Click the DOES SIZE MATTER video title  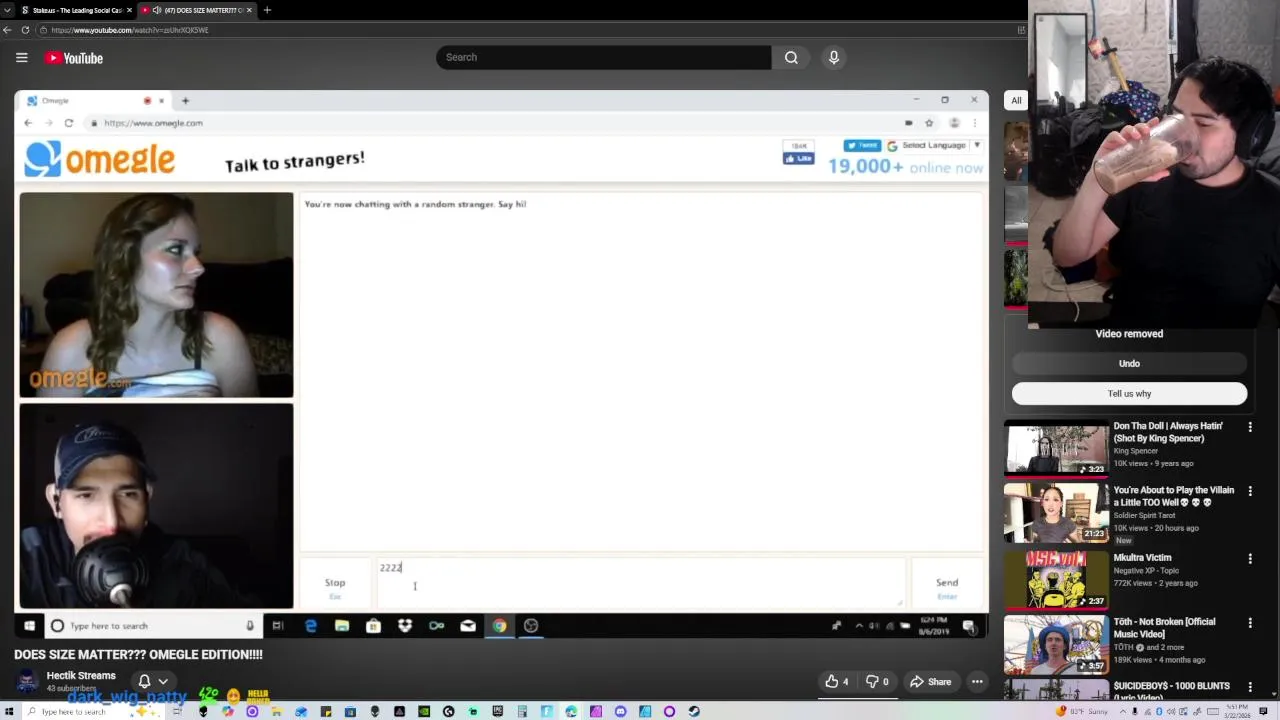coord(138,654)
